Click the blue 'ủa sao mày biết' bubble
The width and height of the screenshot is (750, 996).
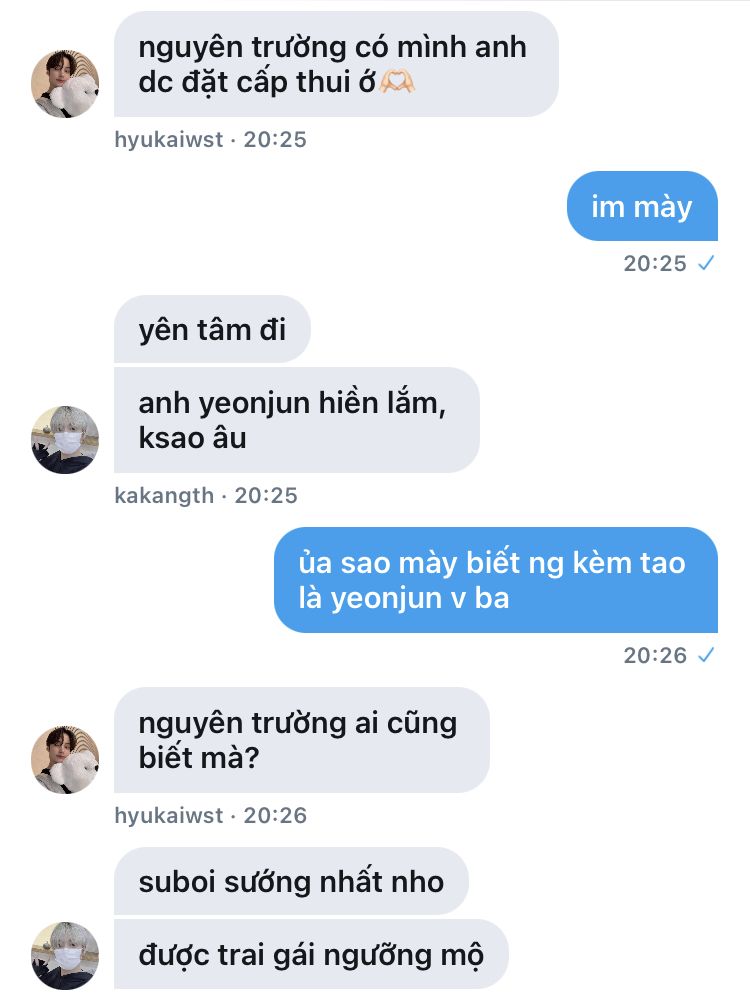pyautogui.click(x=495, y=580)
